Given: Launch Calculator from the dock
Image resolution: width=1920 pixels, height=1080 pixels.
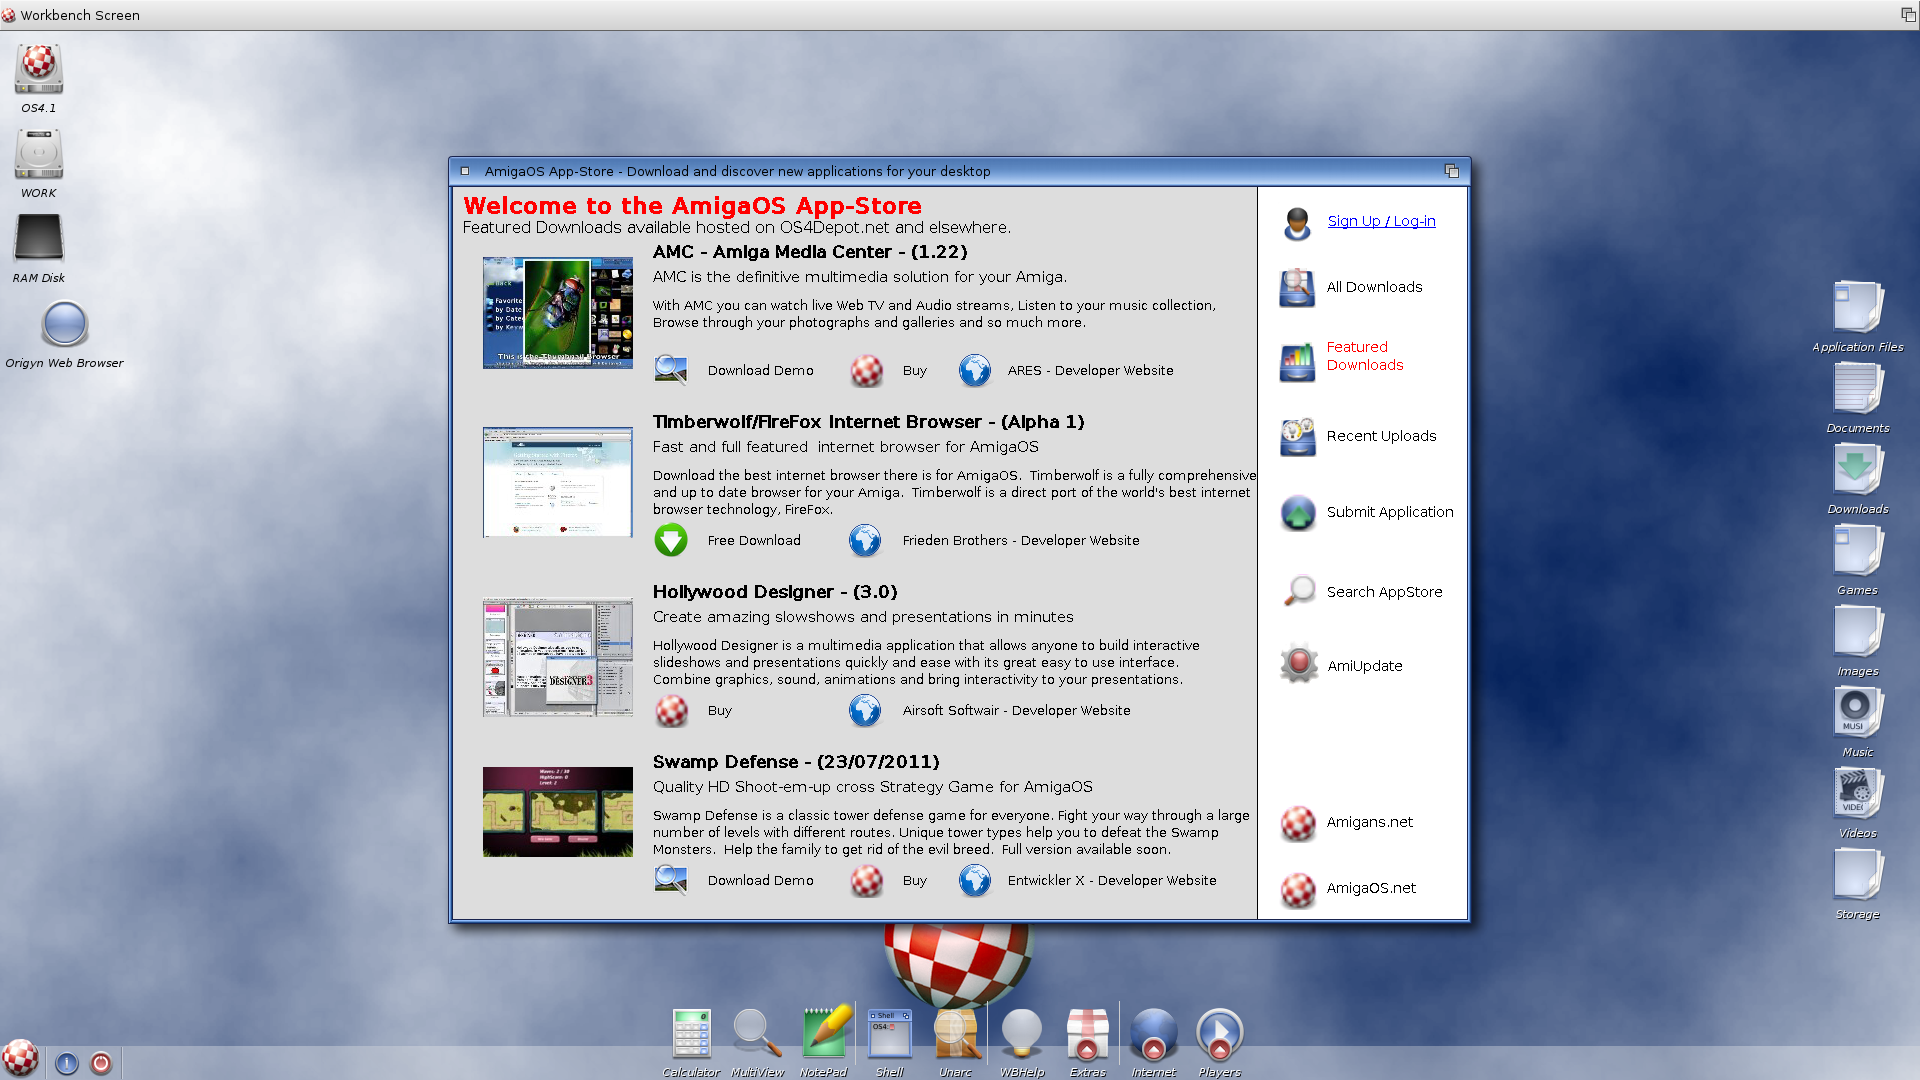Looking at the screenshot, I should (x=691, y=1035).
